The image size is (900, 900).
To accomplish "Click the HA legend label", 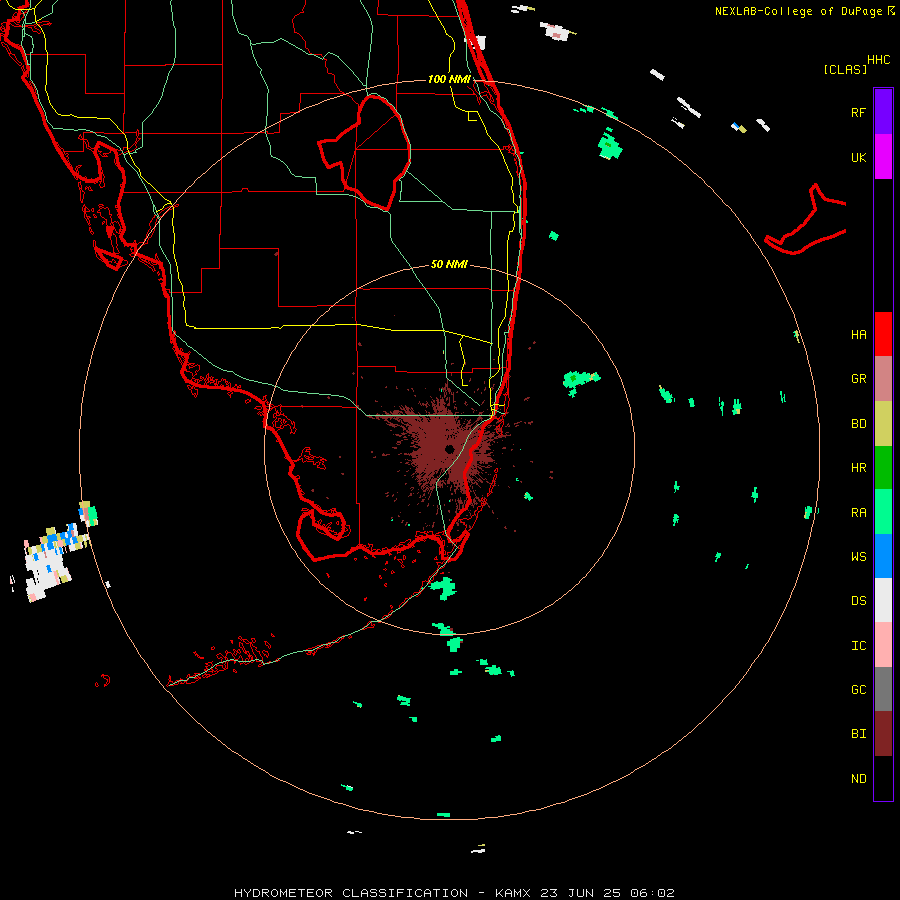I will [858, 335].
